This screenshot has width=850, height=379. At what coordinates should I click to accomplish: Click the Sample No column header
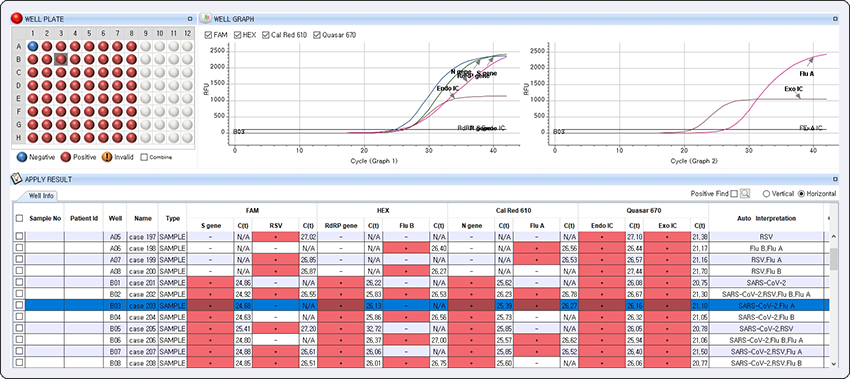pyautogui.click(x=46, y=218)
